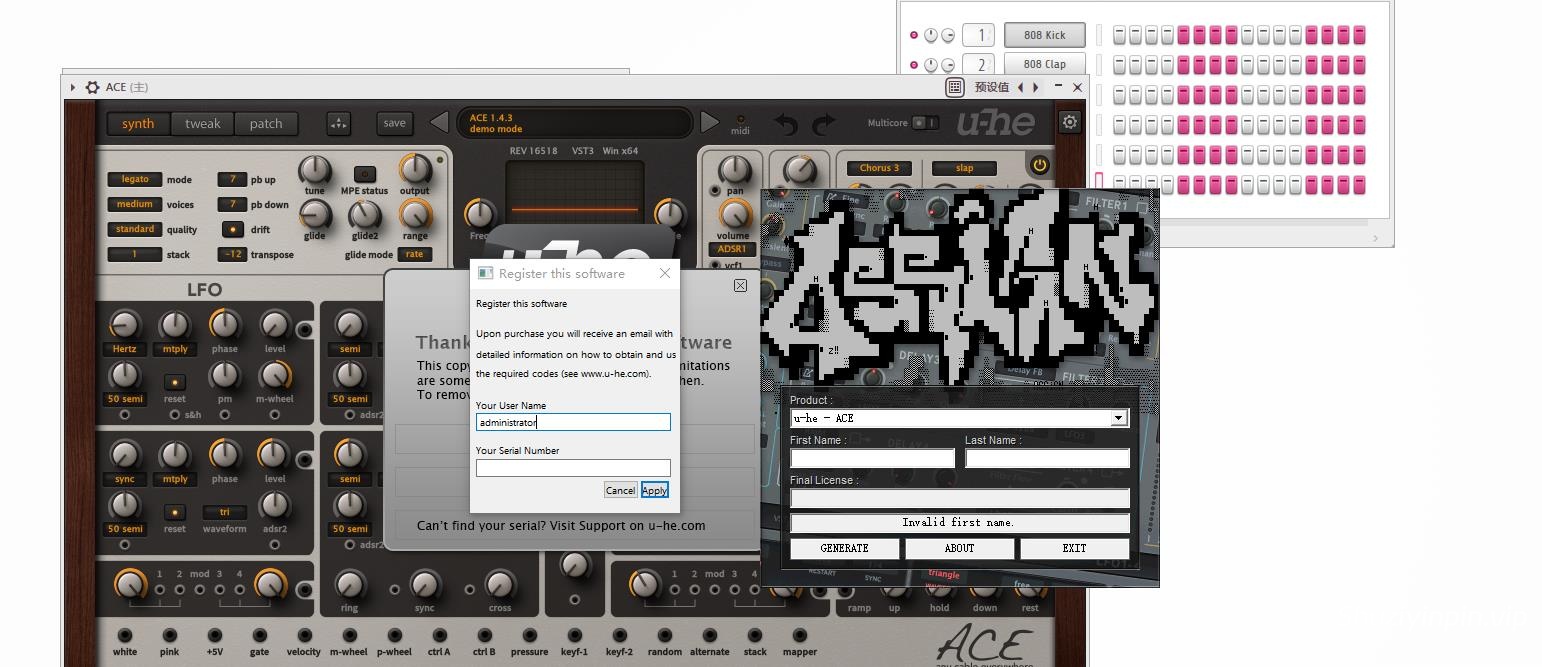Switch to the tweak tab

tap(202, 124)
